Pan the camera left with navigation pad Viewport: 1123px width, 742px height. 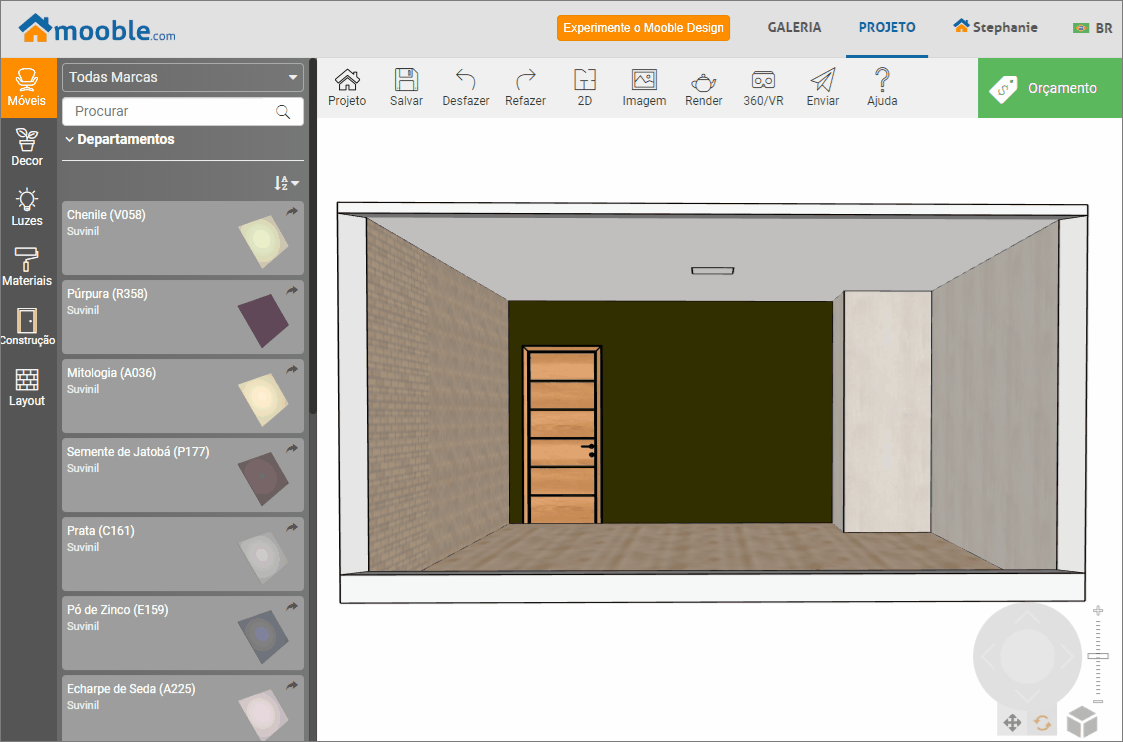(x=989, y=656)
